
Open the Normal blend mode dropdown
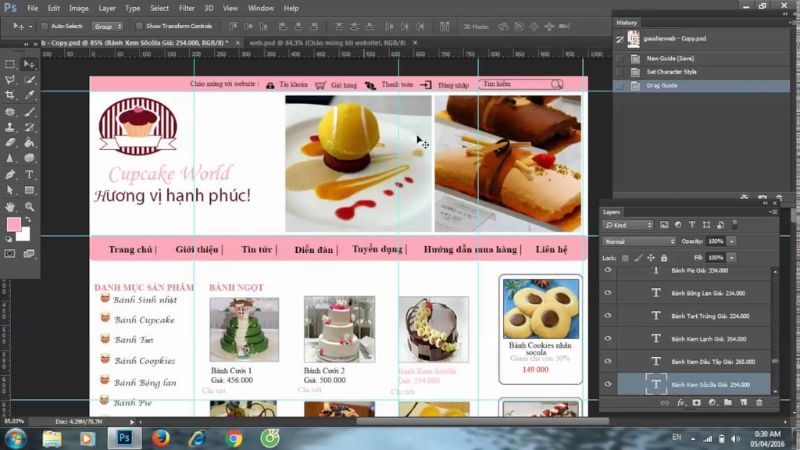(640, 241)
